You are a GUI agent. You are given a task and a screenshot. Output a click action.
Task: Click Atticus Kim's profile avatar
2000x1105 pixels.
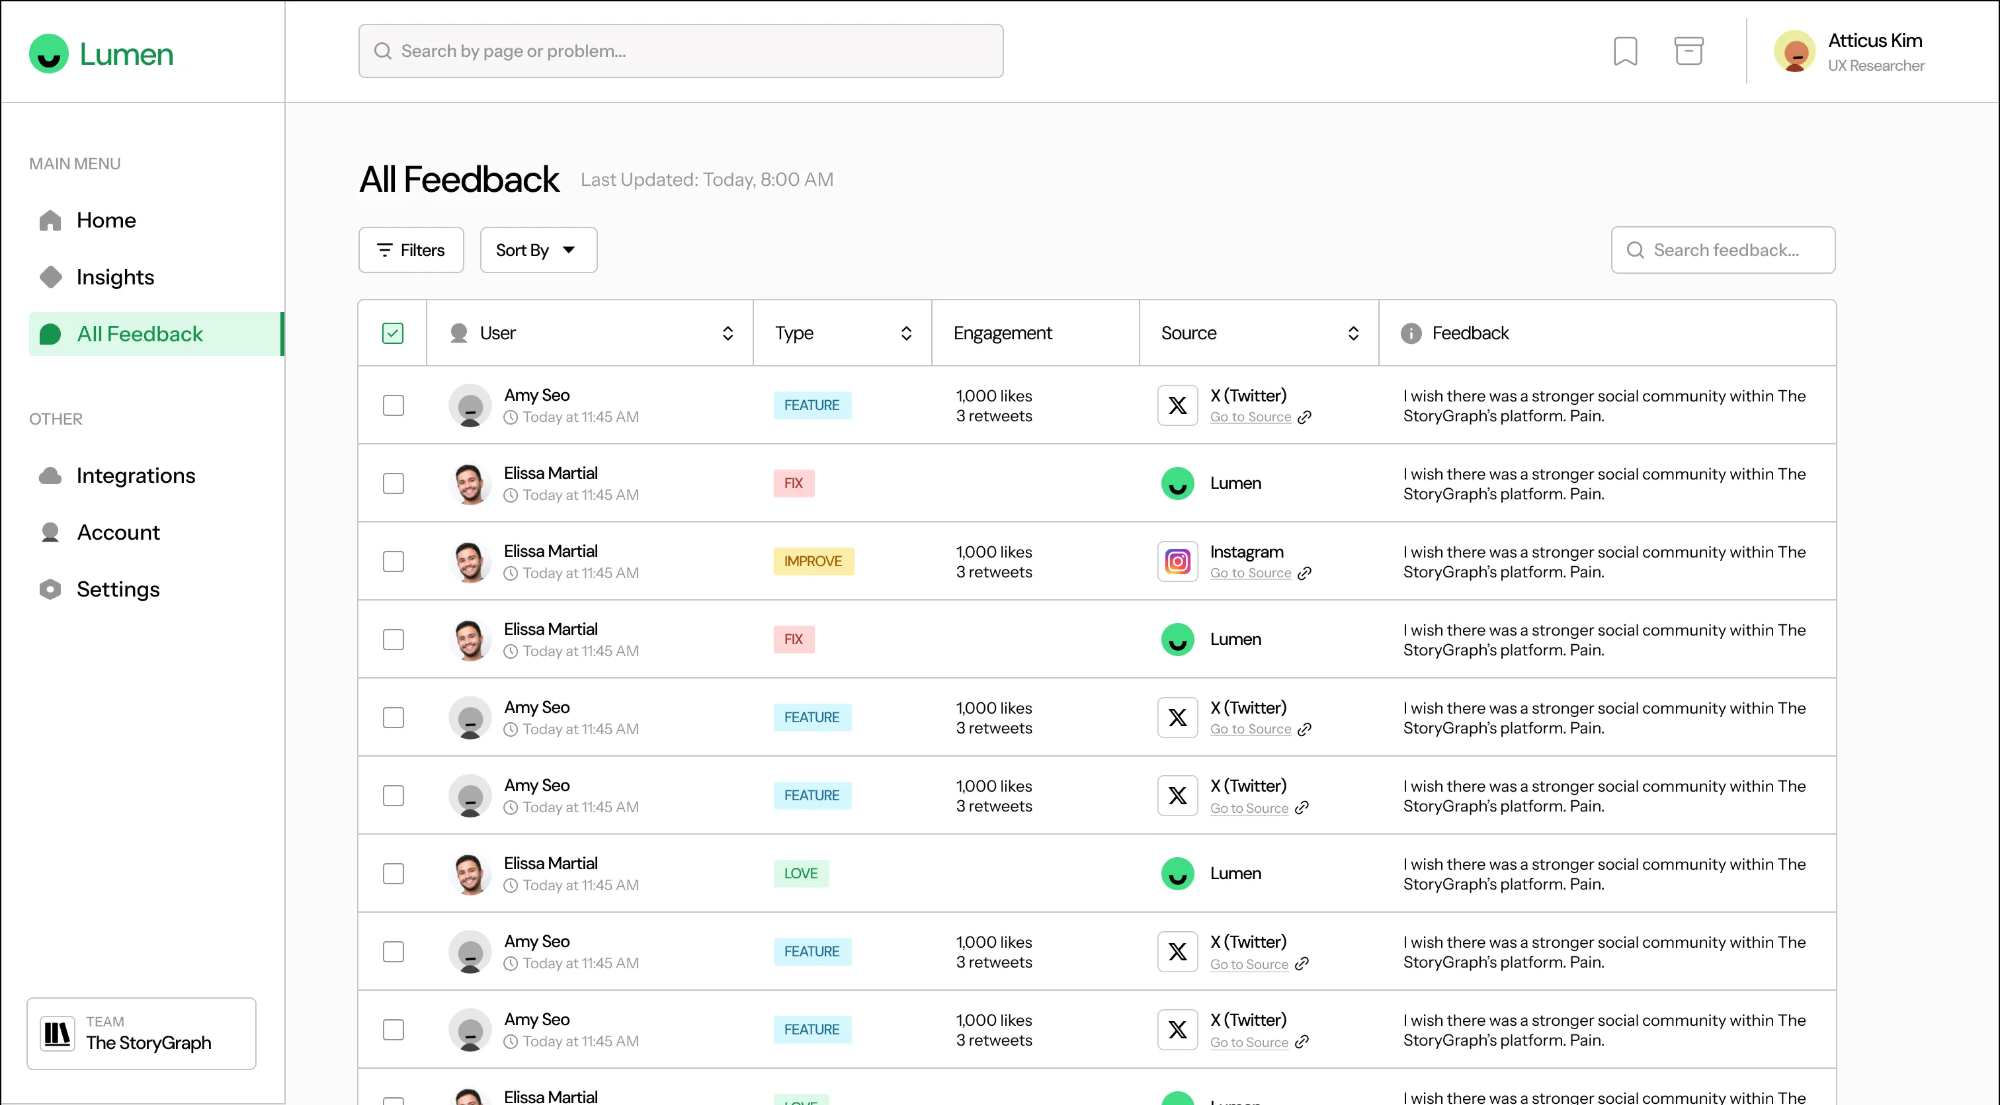1794,52
